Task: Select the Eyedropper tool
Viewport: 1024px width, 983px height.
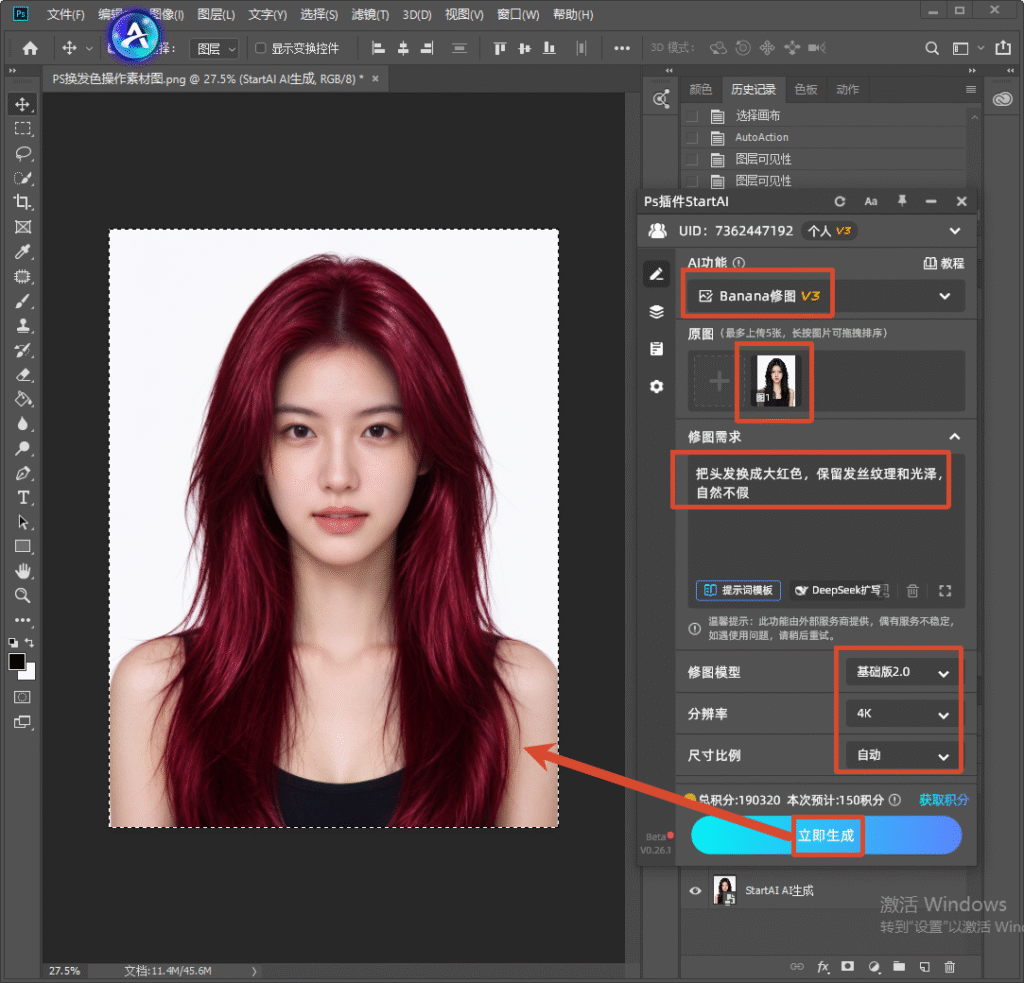Action: pyautogui.click(x=22, y=252)
